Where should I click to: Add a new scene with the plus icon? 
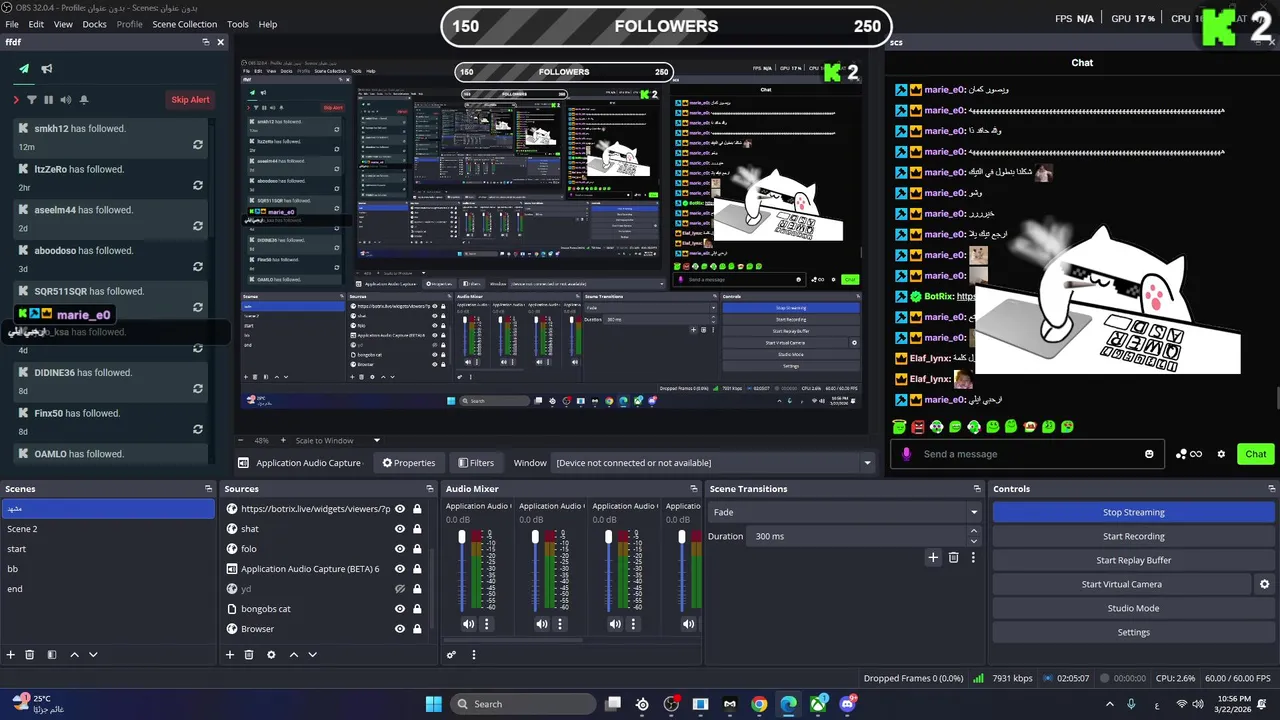tap(11, 655)
